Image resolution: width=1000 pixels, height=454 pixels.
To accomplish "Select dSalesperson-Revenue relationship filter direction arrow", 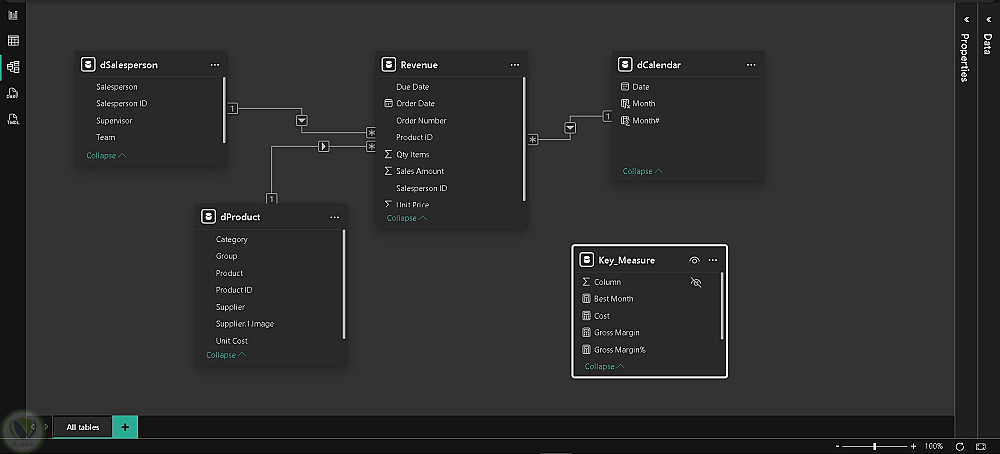I will tap(302, 121).
